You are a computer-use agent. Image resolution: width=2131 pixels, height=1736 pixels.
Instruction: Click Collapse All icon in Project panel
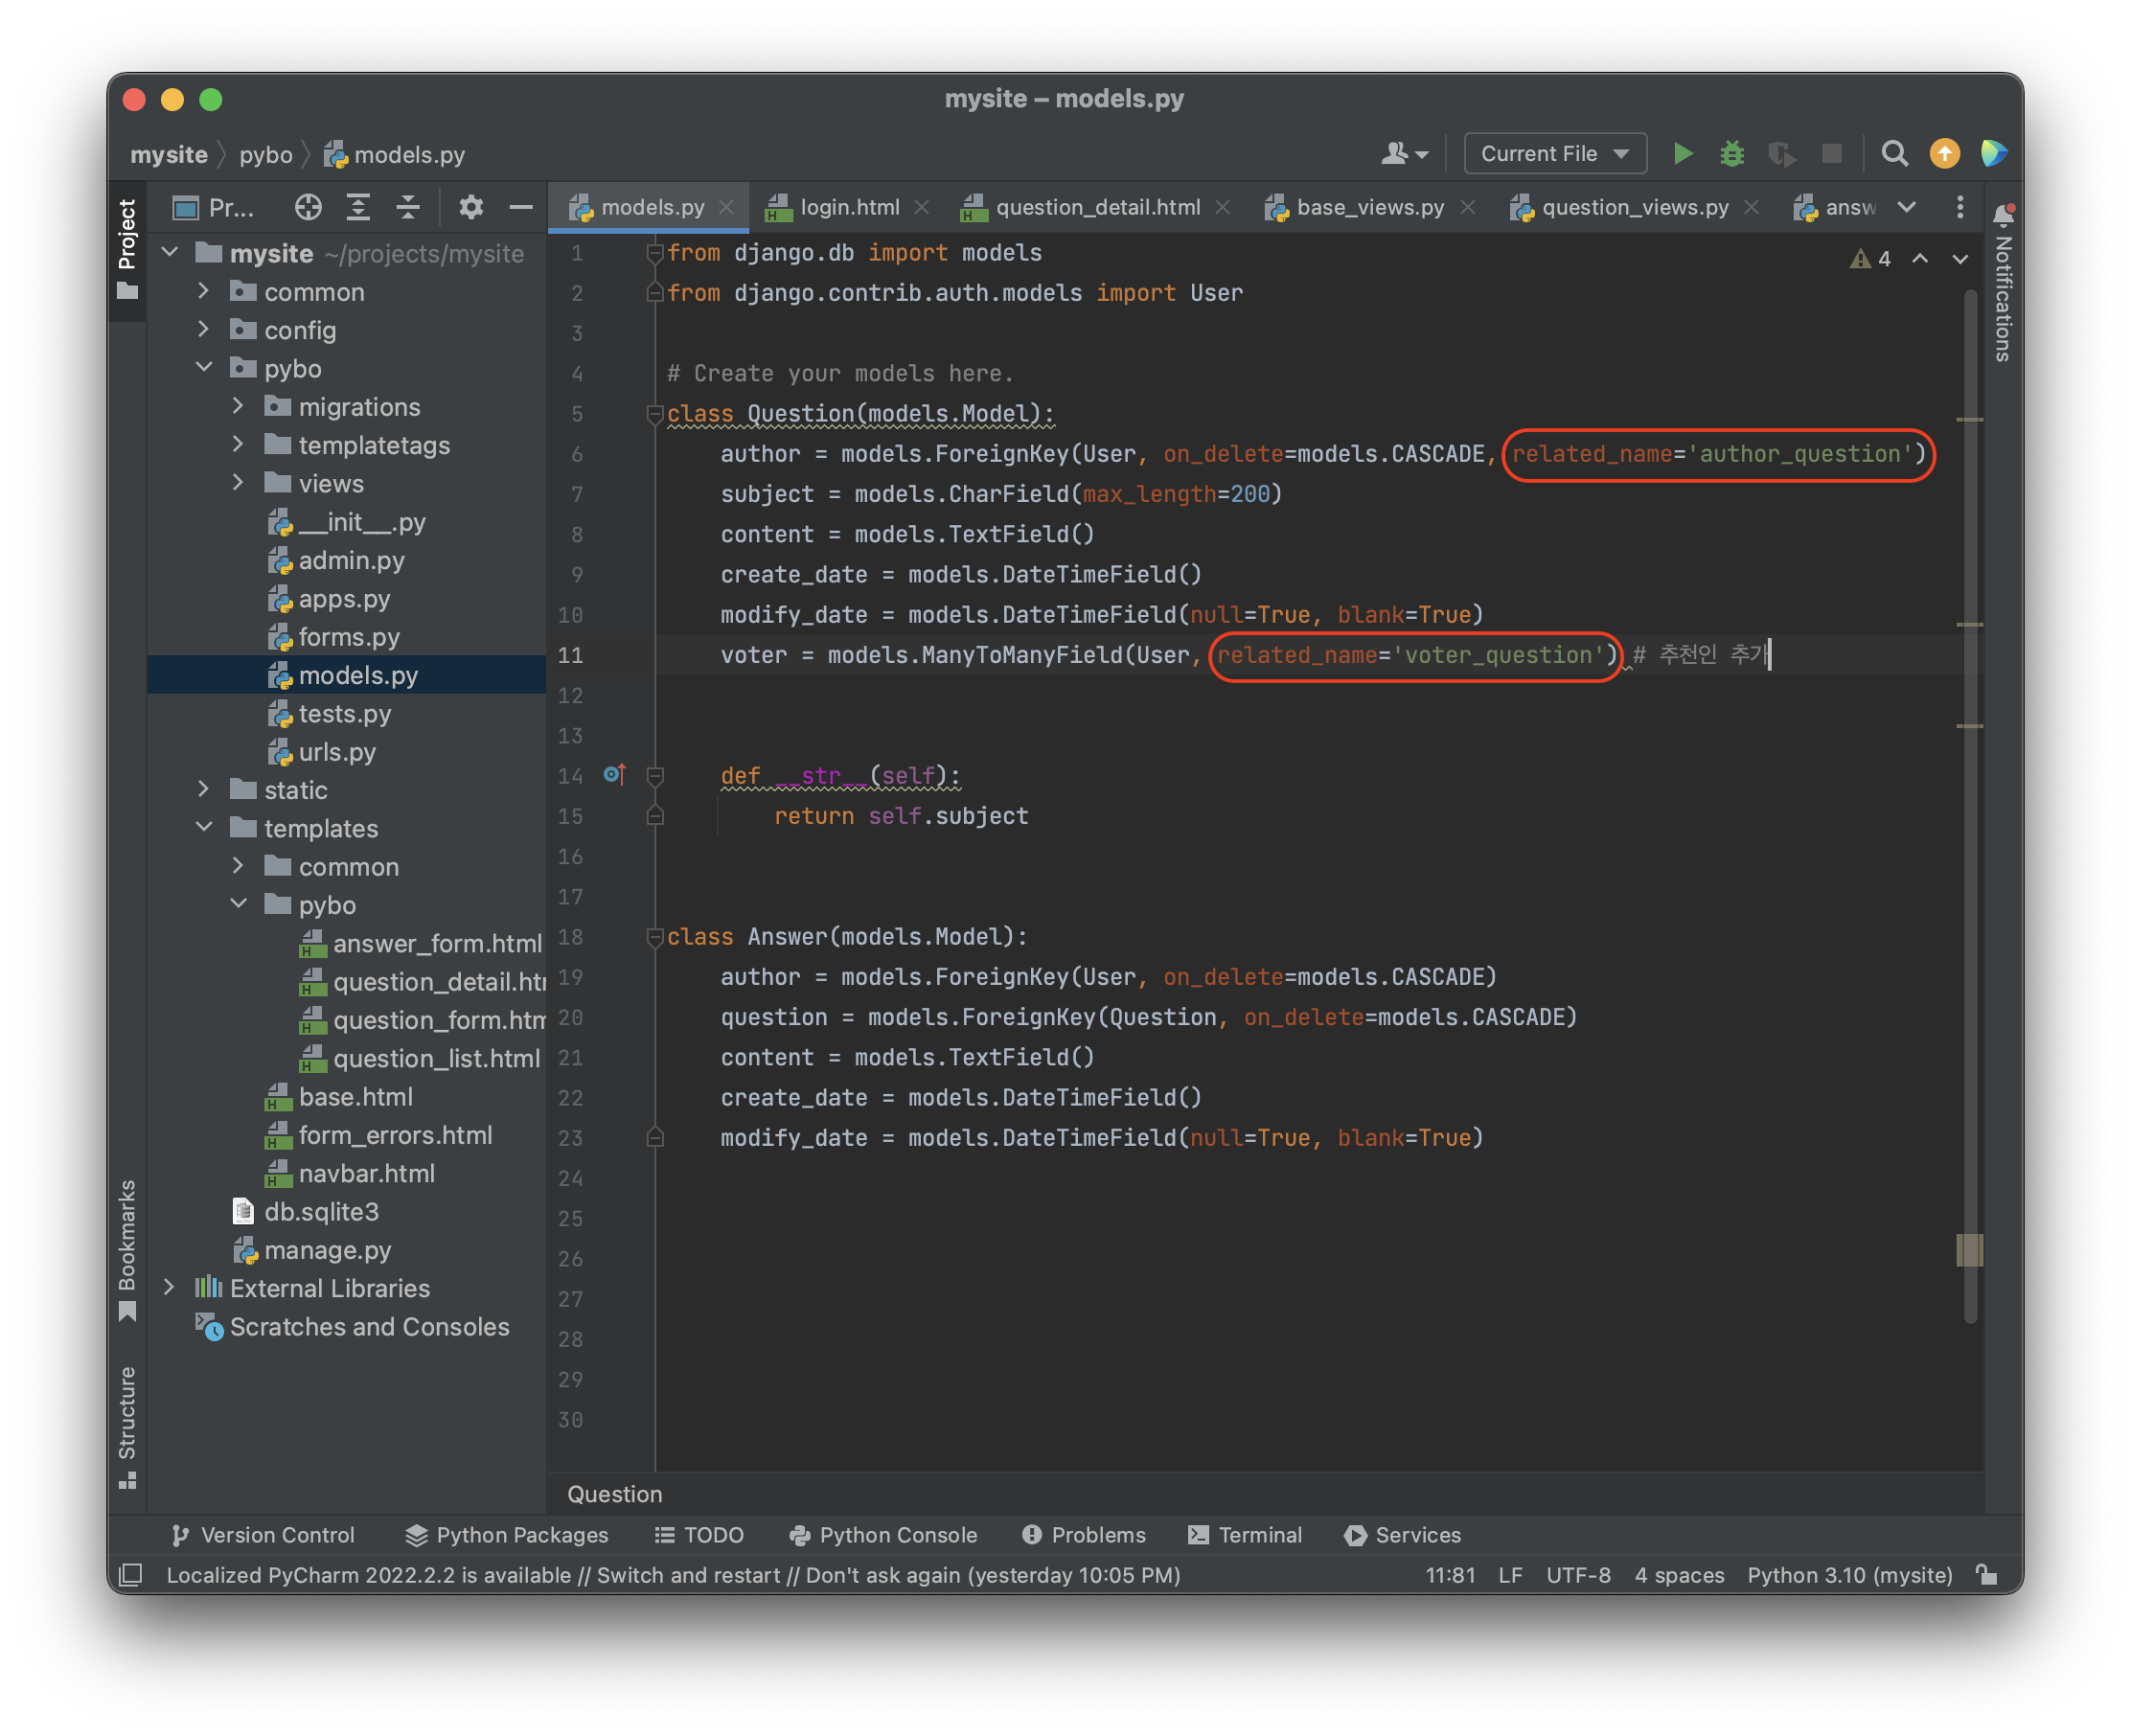coord(408,207)
